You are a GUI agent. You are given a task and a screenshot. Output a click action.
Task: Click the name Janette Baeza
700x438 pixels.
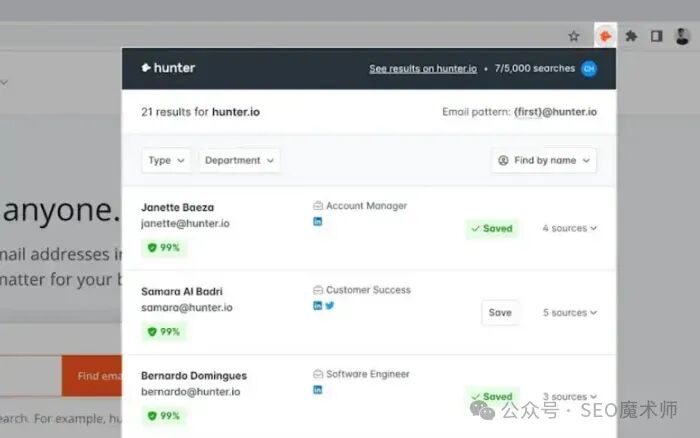(x=178, y=208)
